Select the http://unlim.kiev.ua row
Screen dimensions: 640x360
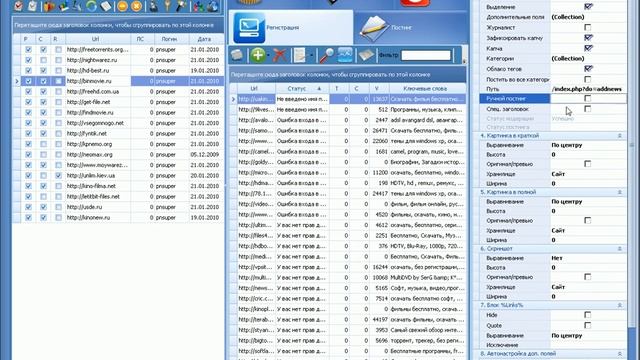tap(118, 176)
